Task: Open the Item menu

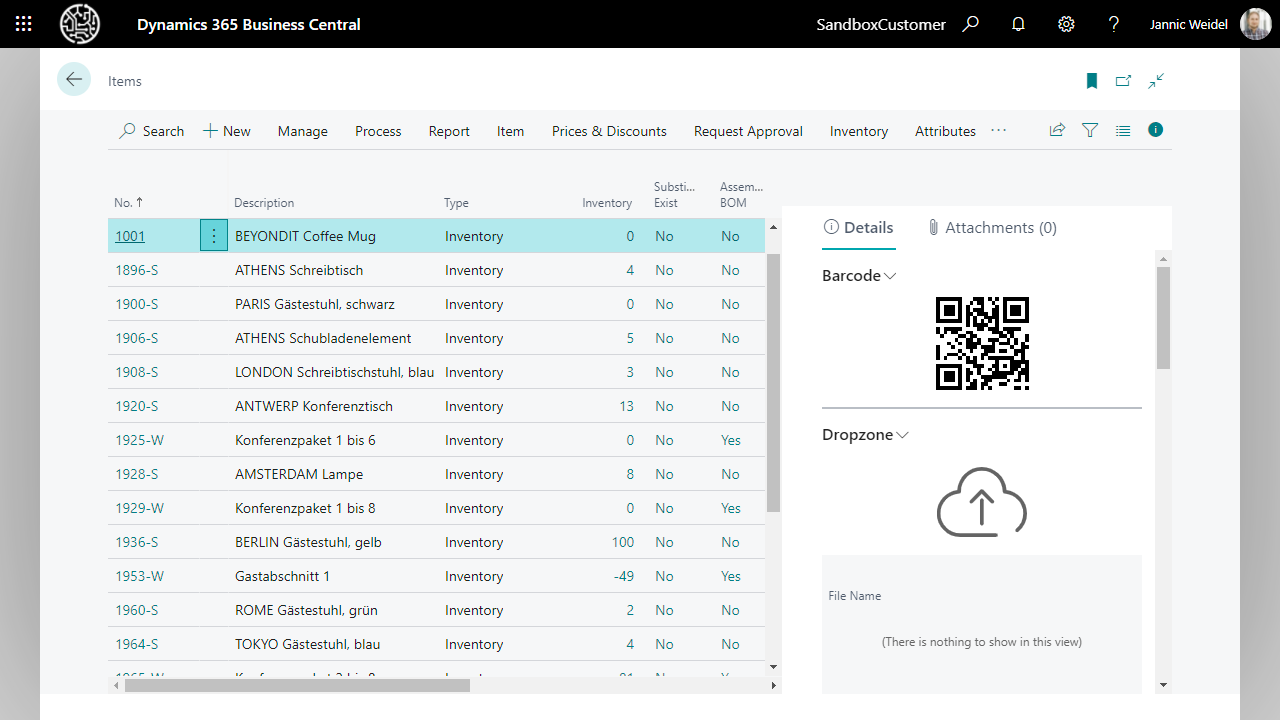Action: pyautogui.click(x=510, y=131)
